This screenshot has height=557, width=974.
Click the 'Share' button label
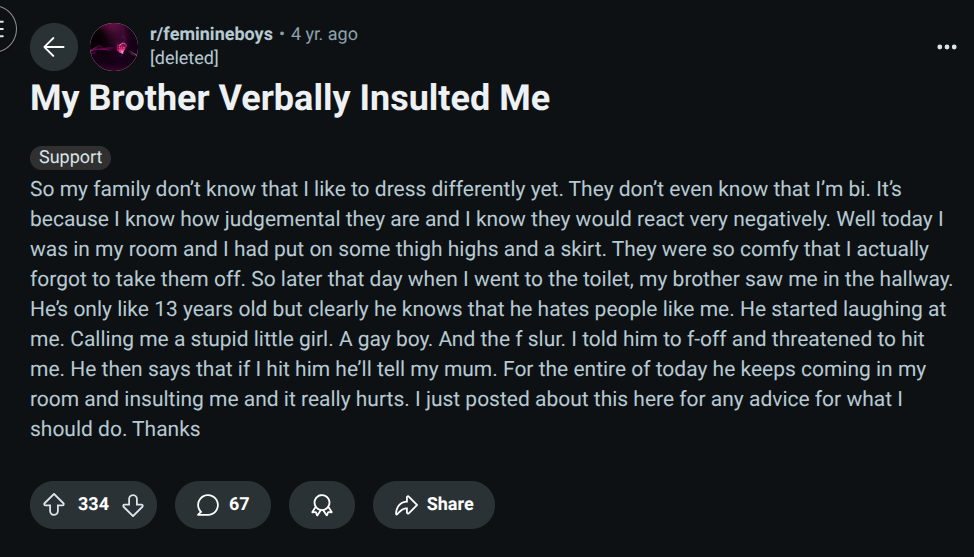pos(450,504)
